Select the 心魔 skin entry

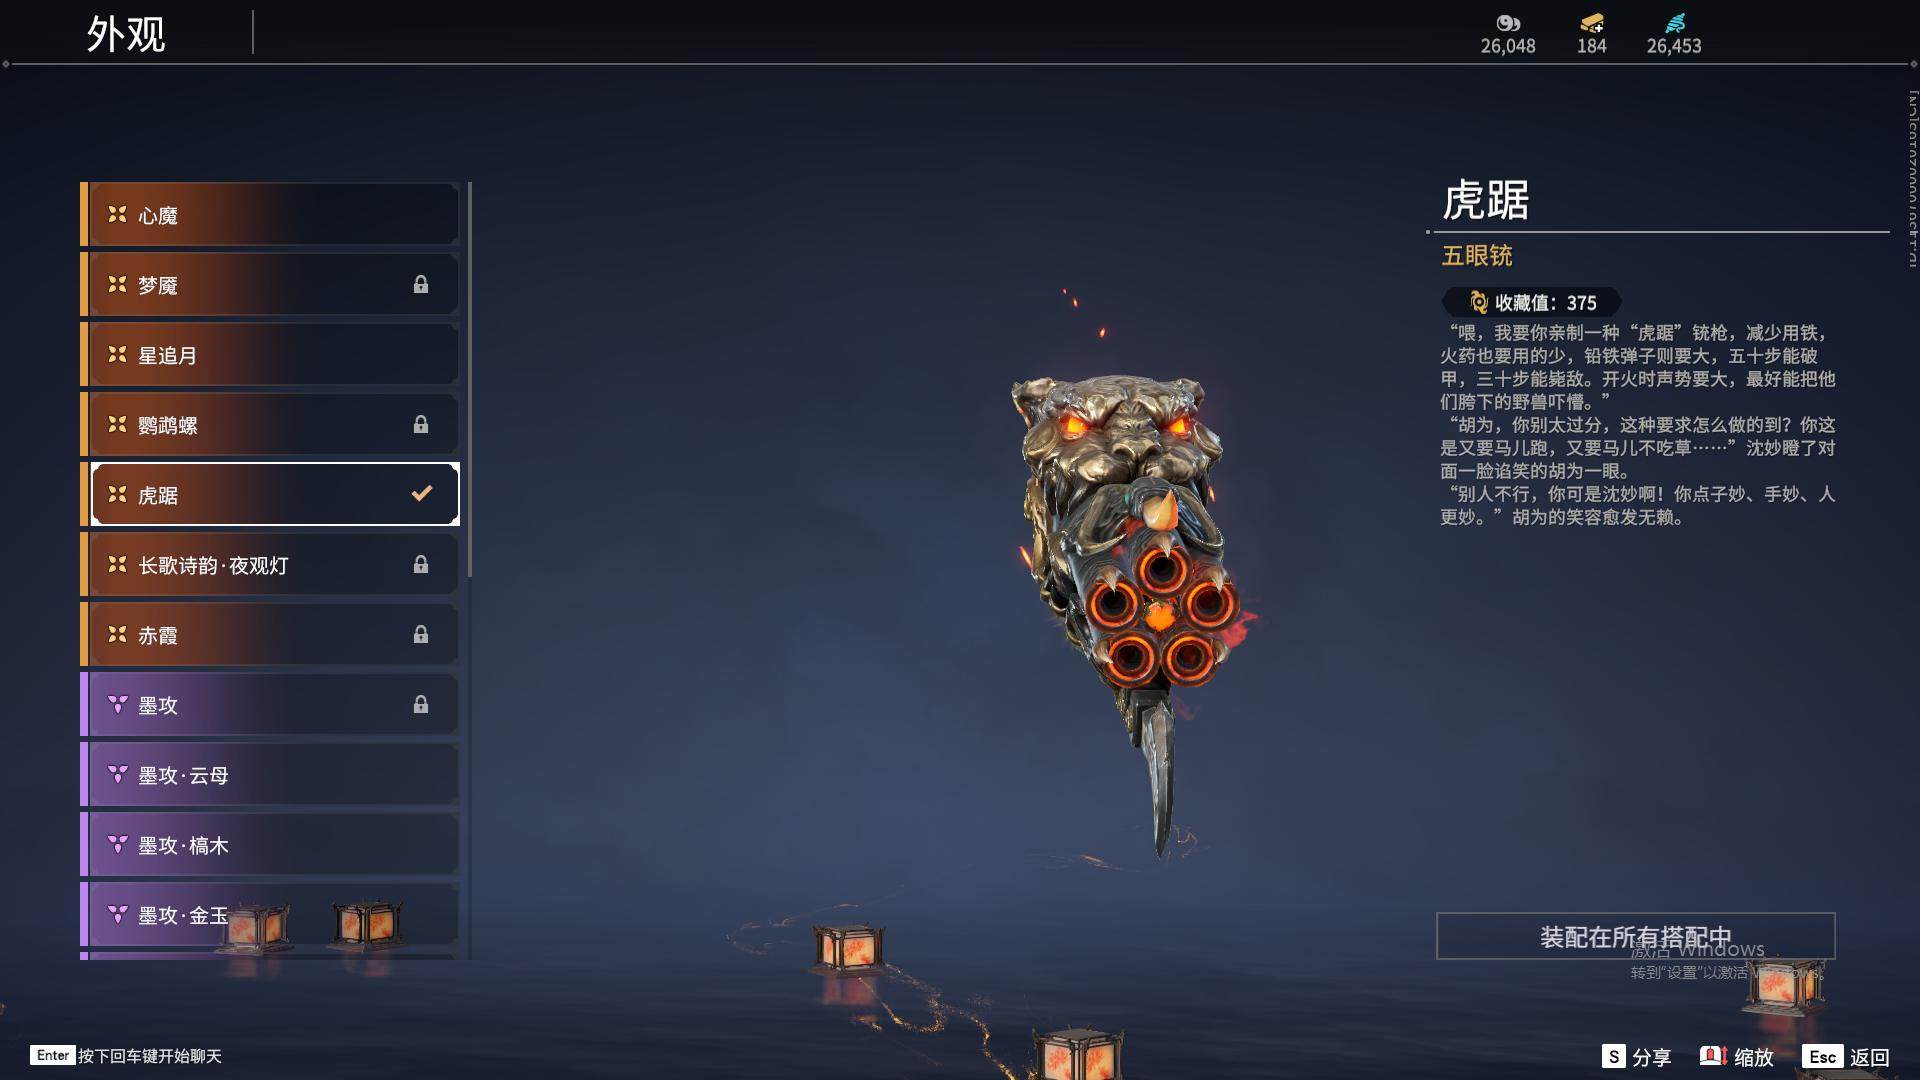[270, 214]
